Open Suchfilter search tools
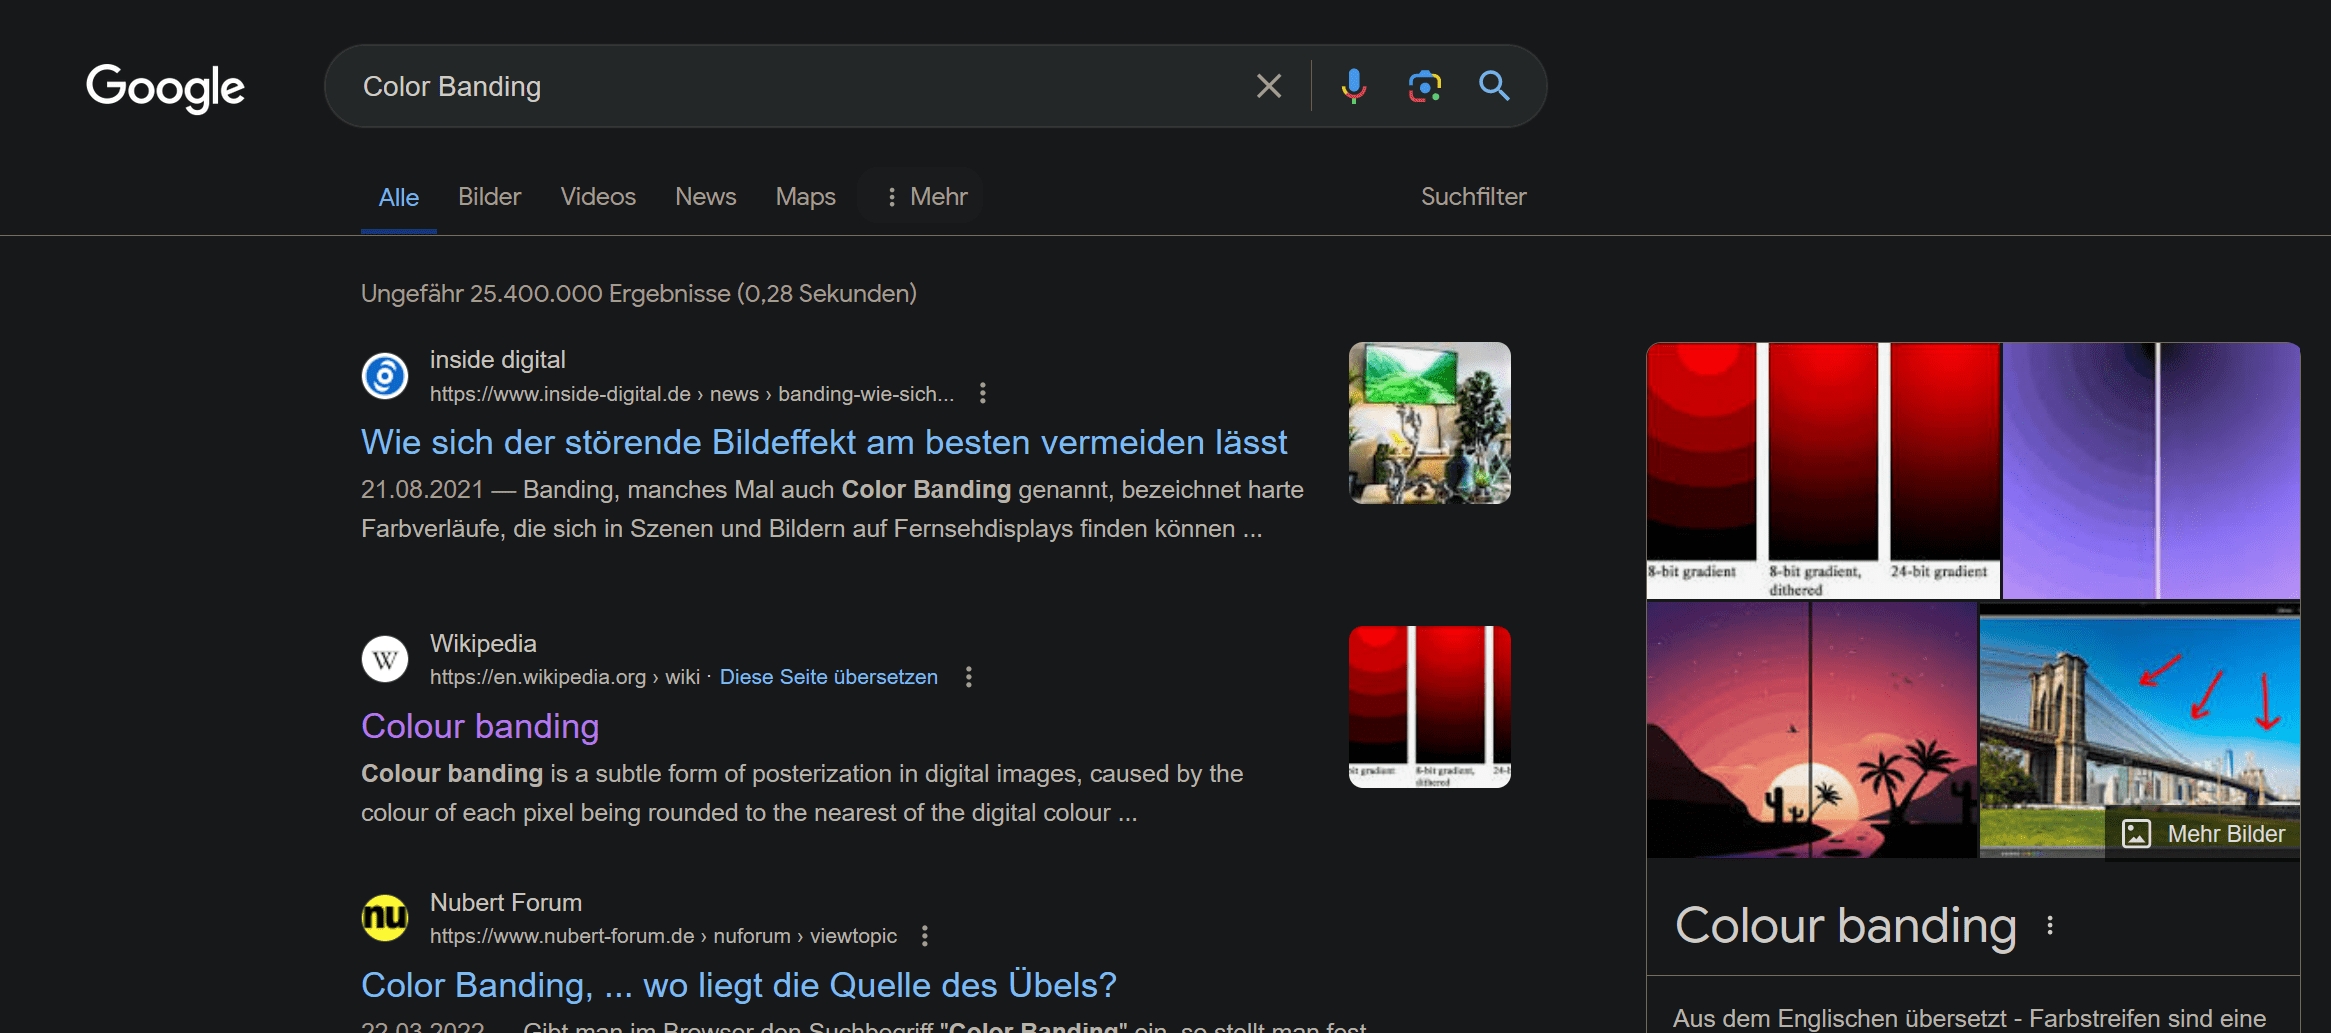 [1474, 196]
